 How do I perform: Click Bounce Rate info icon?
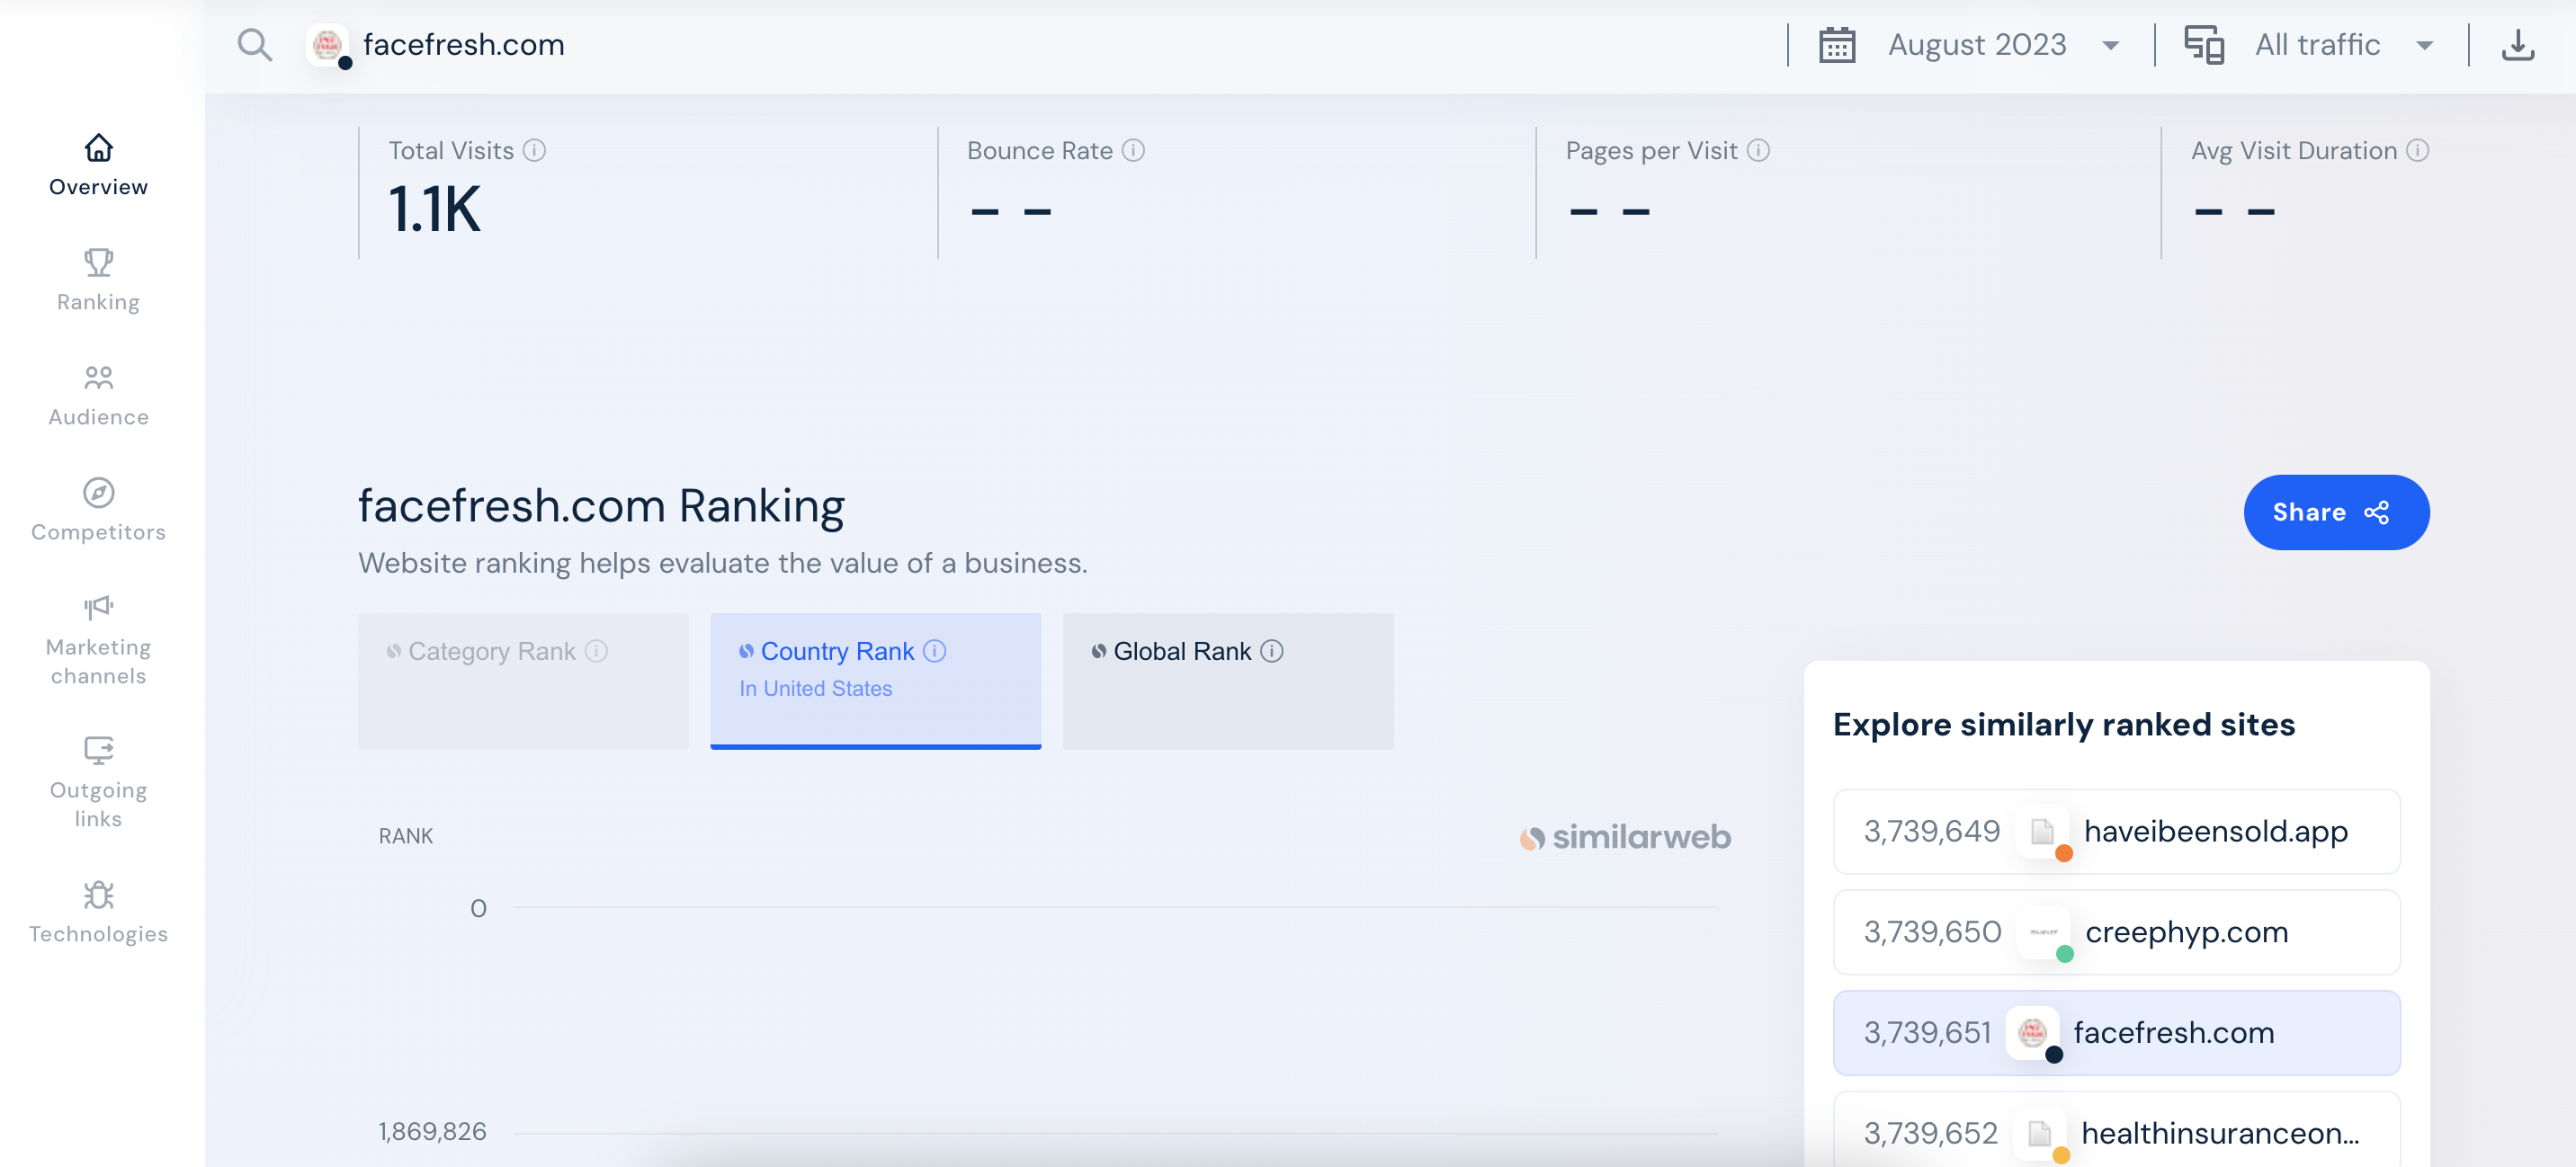pos(1132,150)
